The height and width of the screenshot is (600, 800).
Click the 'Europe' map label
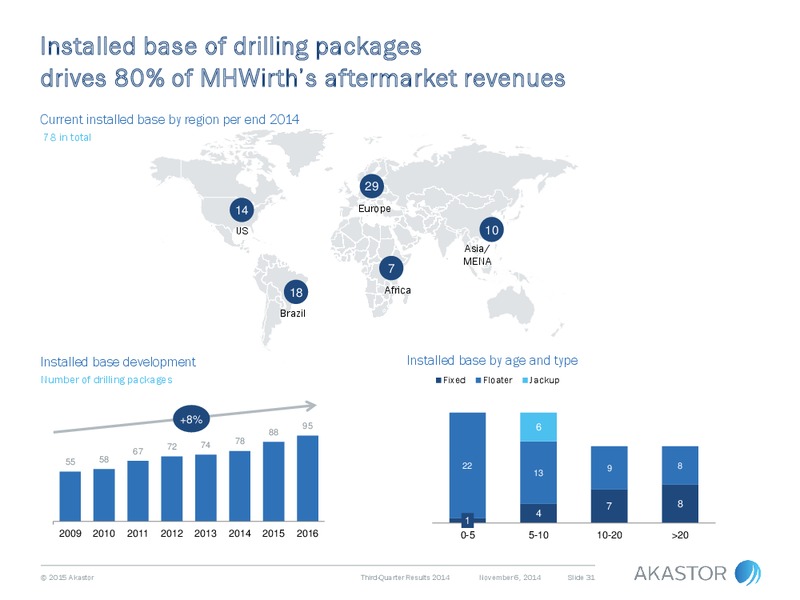374,209
